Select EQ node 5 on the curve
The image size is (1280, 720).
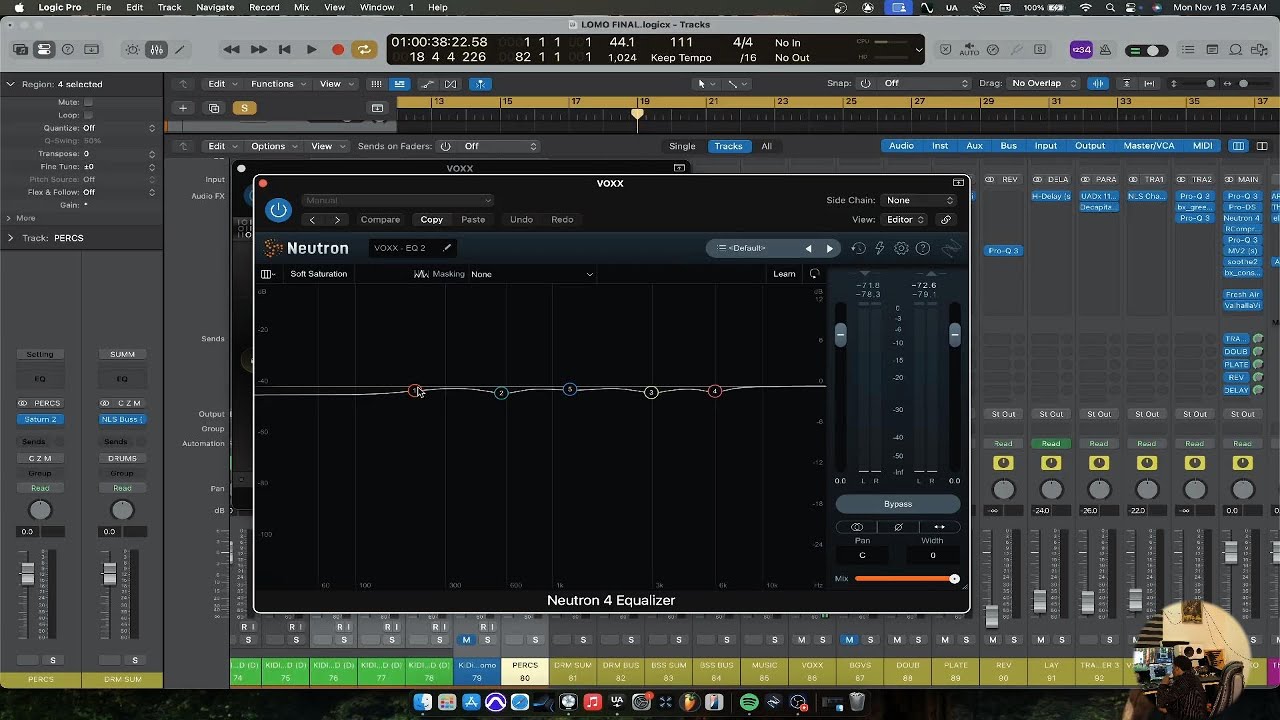point(569,389)
